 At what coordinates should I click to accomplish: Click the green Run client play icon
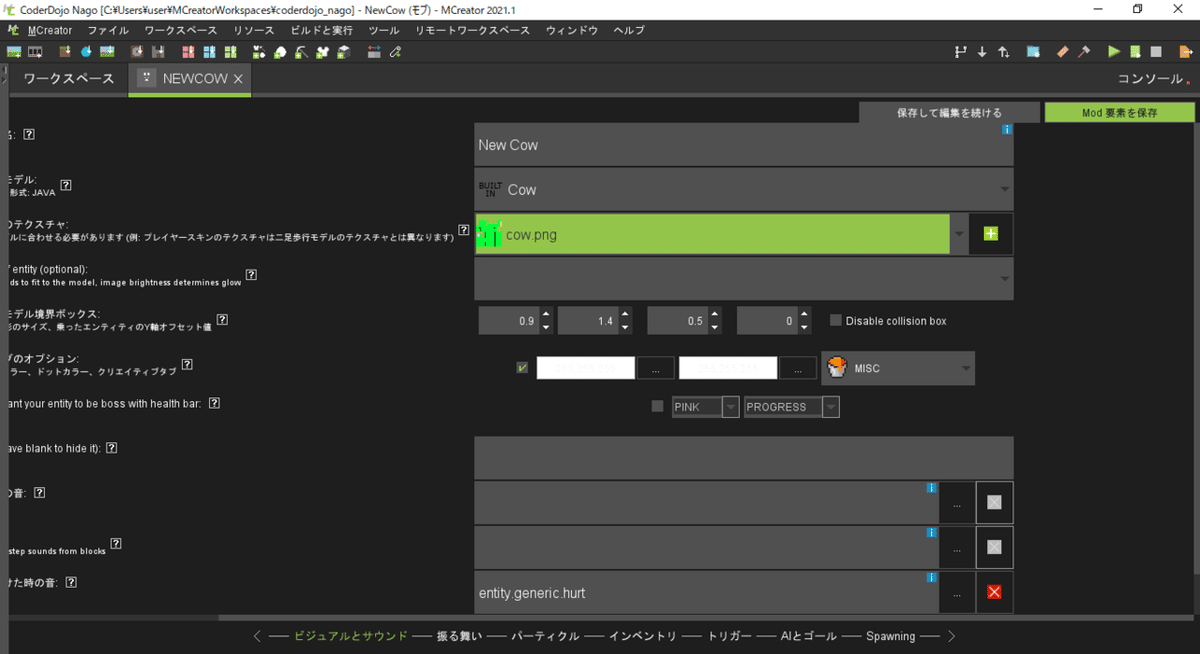pyautogui.click(x=1113, y=51)
